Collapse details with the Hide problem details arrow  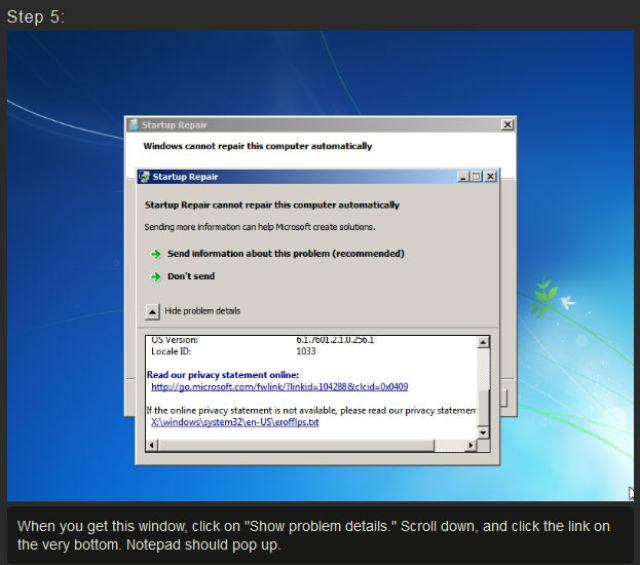coord(153,311)
